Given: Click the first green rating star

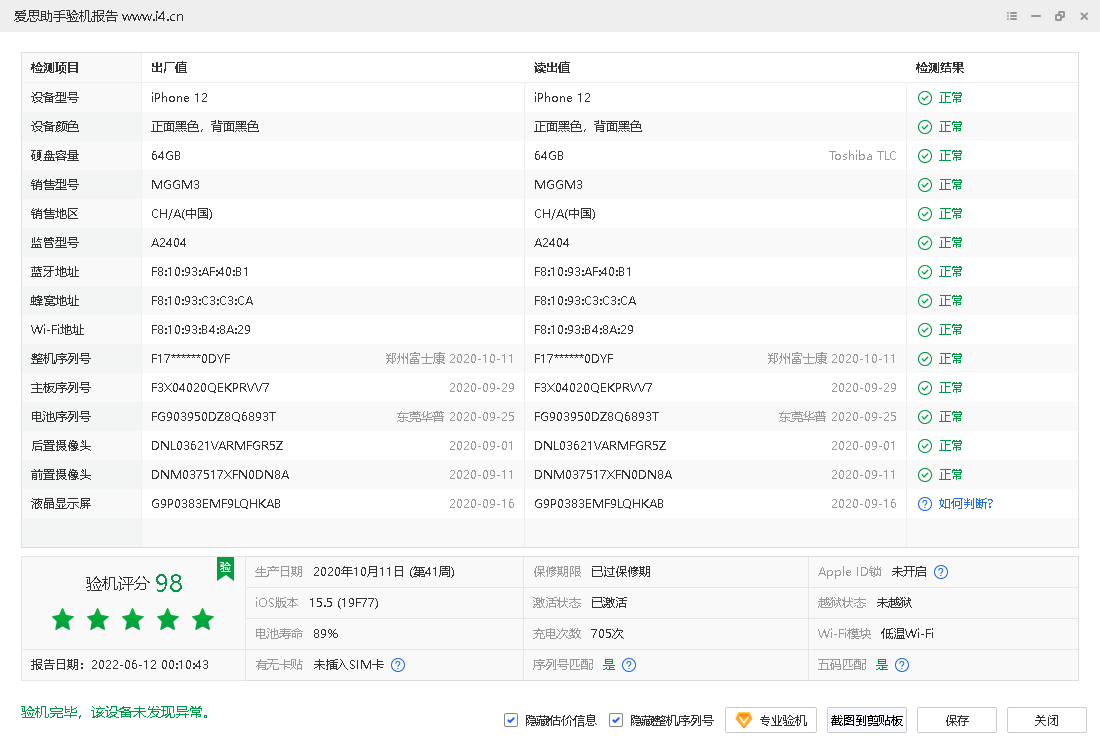Looking at the screenshot, I should (x=63, y=619).
